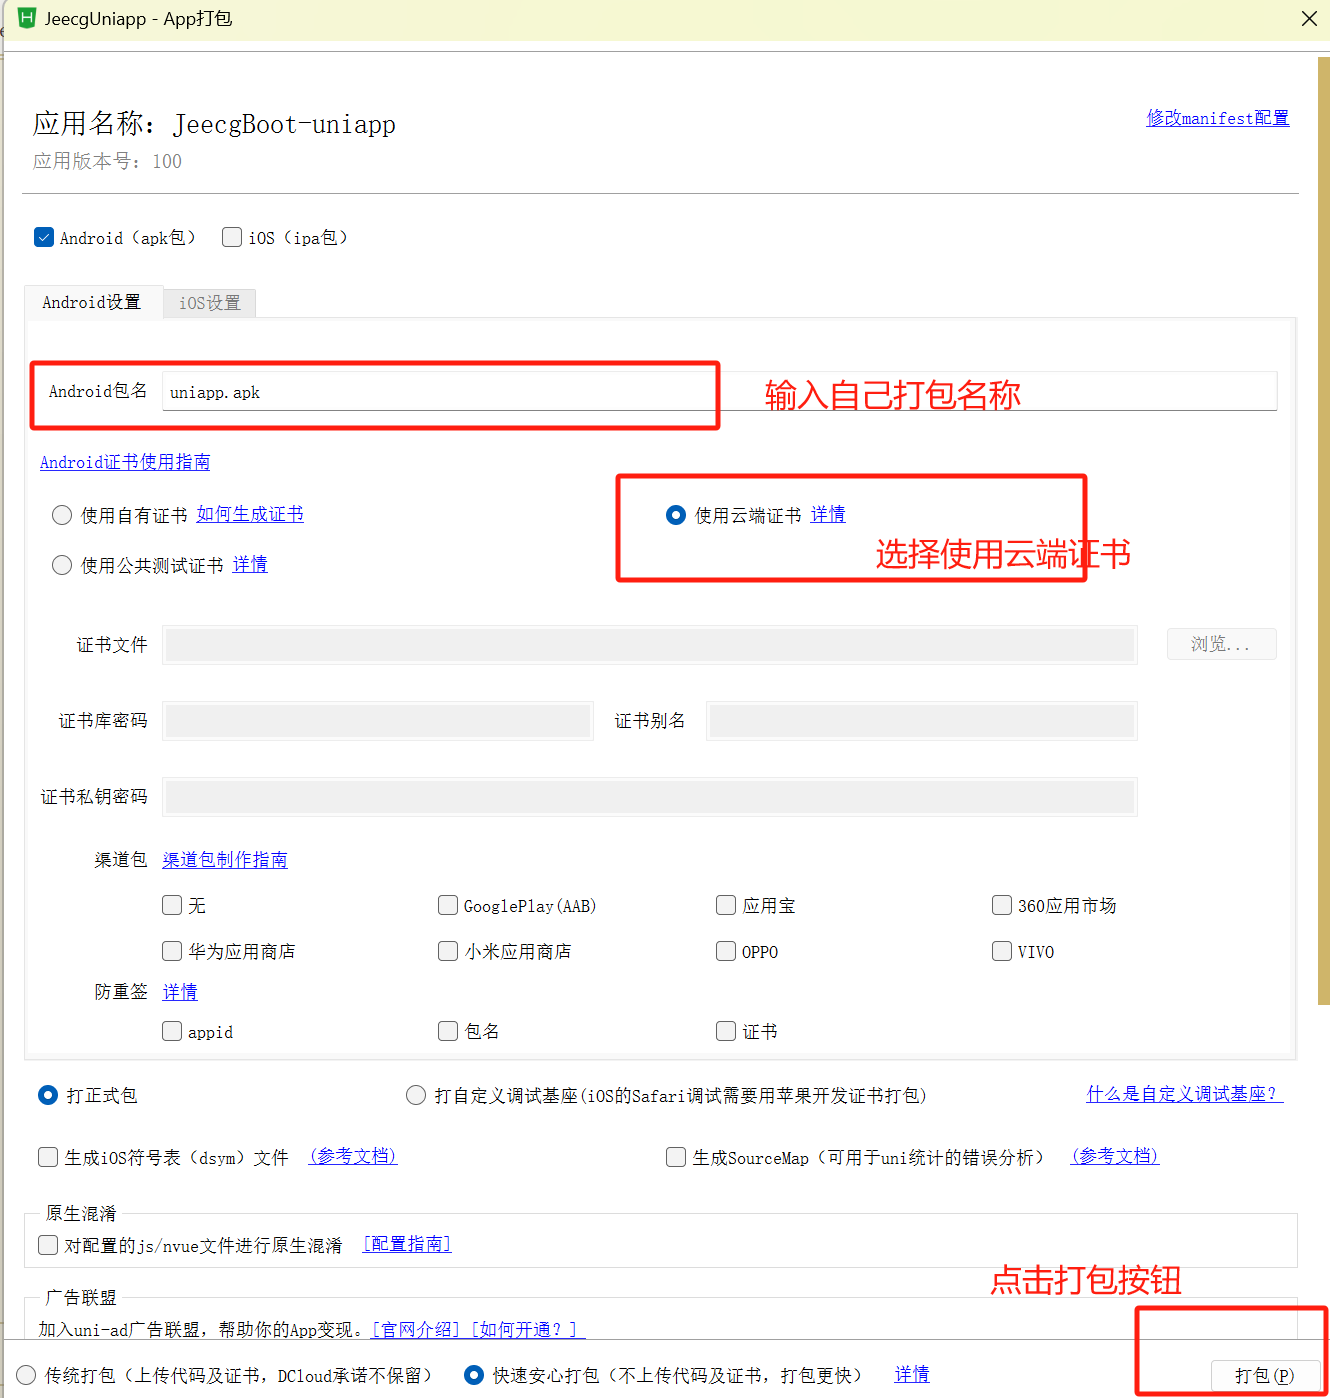Image resolution: width=1330 pixels, height=1398 pixels.
Task: Check the 小米应用商店 channel checkbox
Action: pos(448,951)
